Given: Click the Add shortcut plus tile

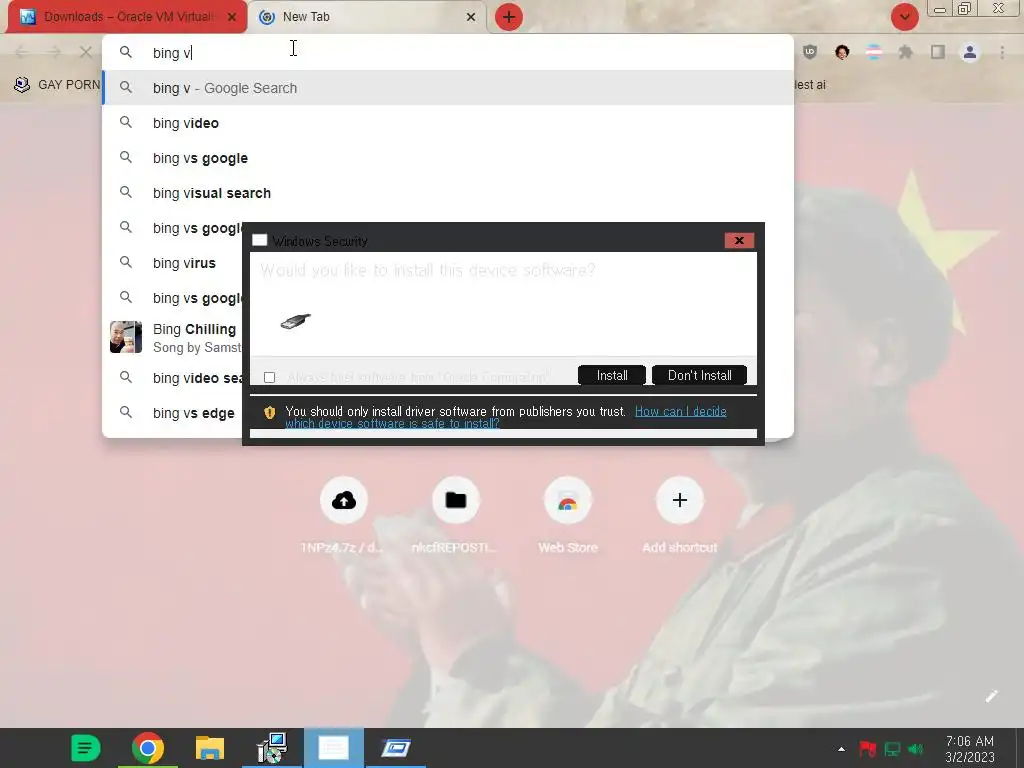Looking at the screenshot, I should pos(679,500).
